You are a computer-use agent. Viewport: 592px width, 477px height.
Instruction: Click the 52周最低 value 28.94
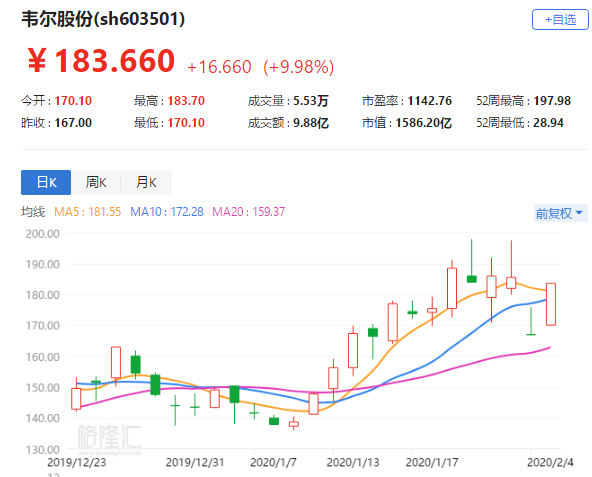(548, 123)
